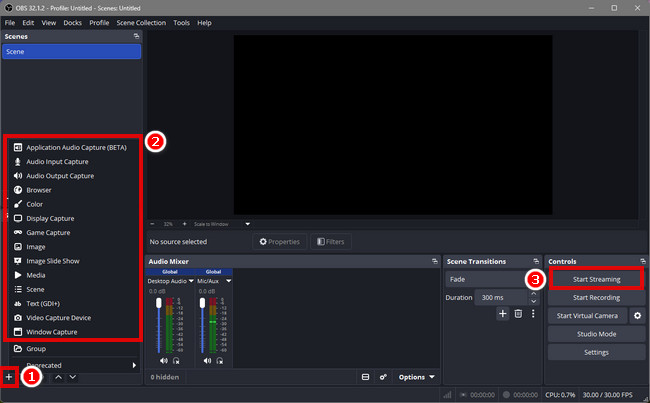Click Start Recording button
Image resolution: width=650 pixels, height=403 pixels.
(597, 297)
